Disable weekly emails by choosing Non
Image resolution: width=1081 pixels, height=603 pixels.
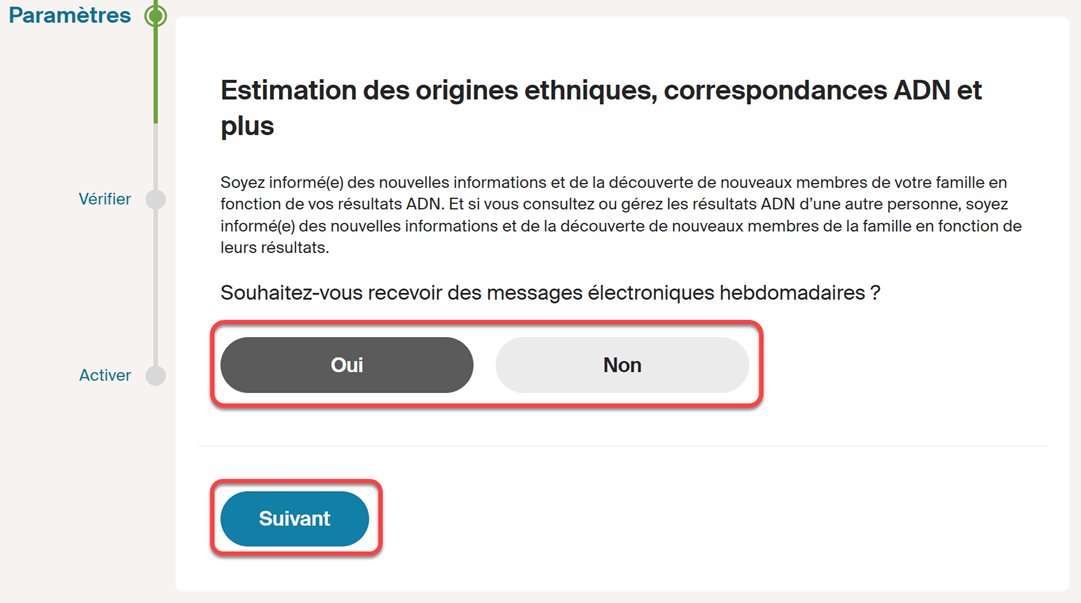(622, 364)
